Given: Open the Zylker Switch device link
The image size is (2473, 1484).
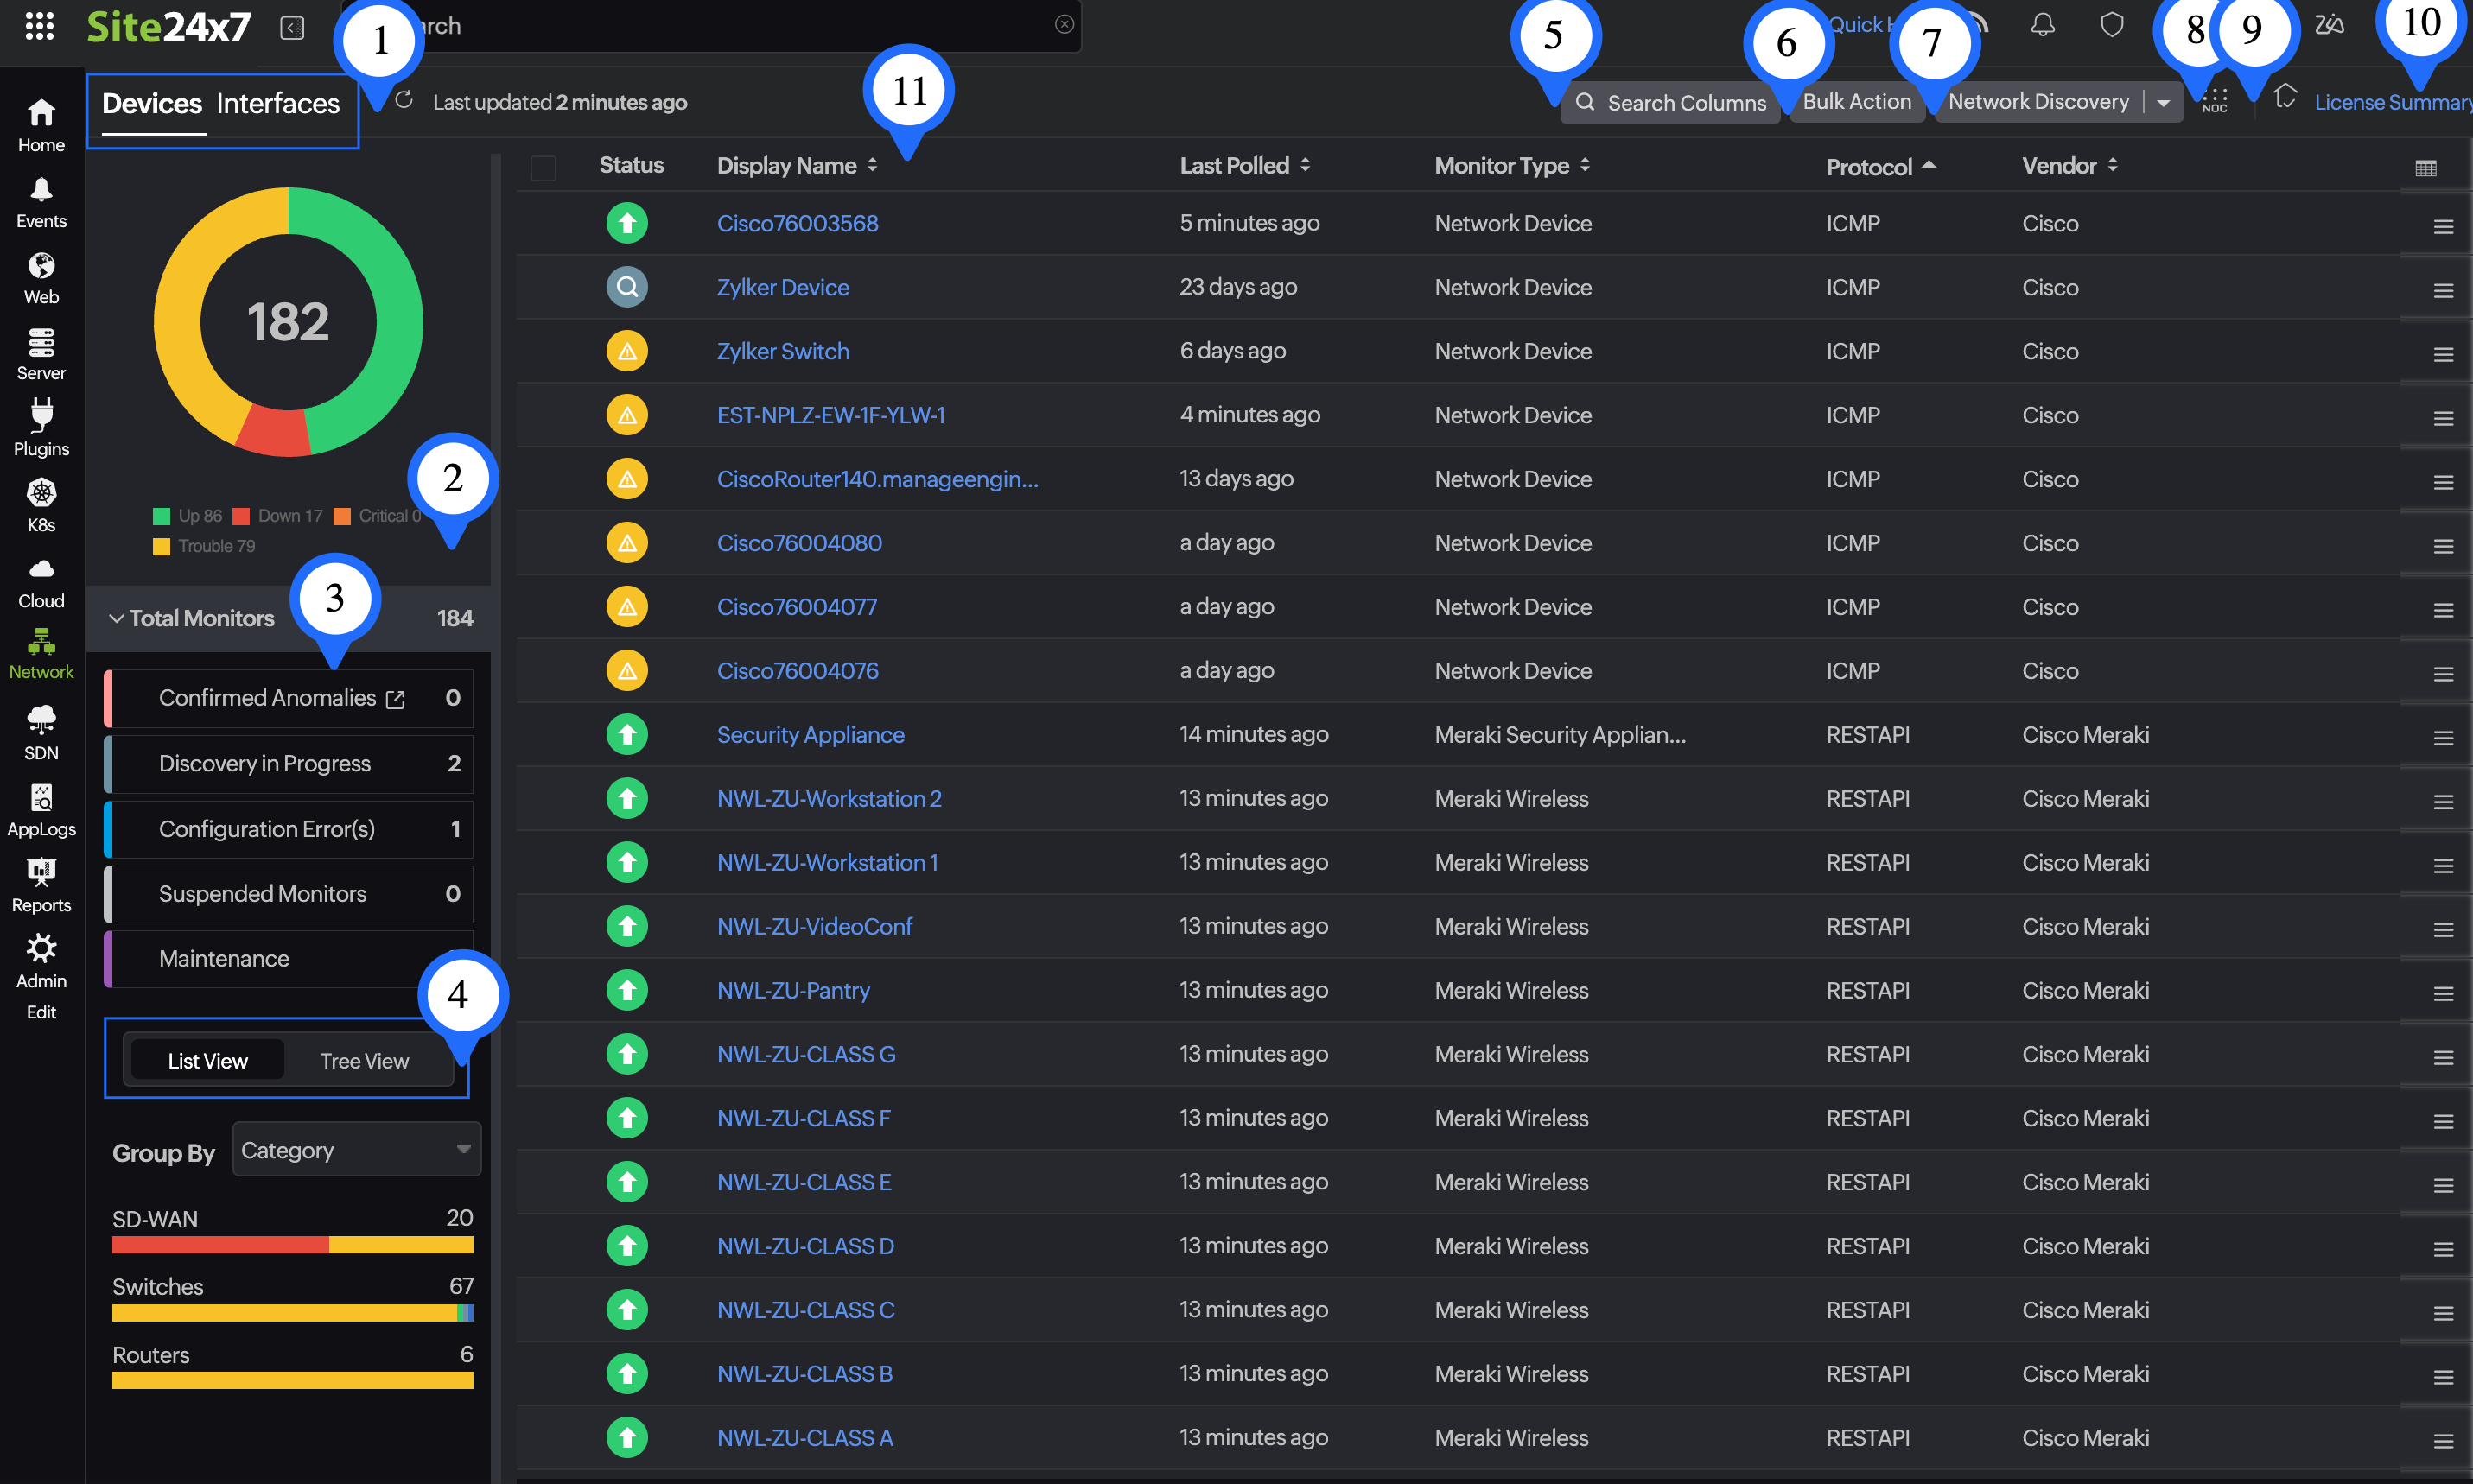Looking at the screenshot, I should [x=783, y=351].
